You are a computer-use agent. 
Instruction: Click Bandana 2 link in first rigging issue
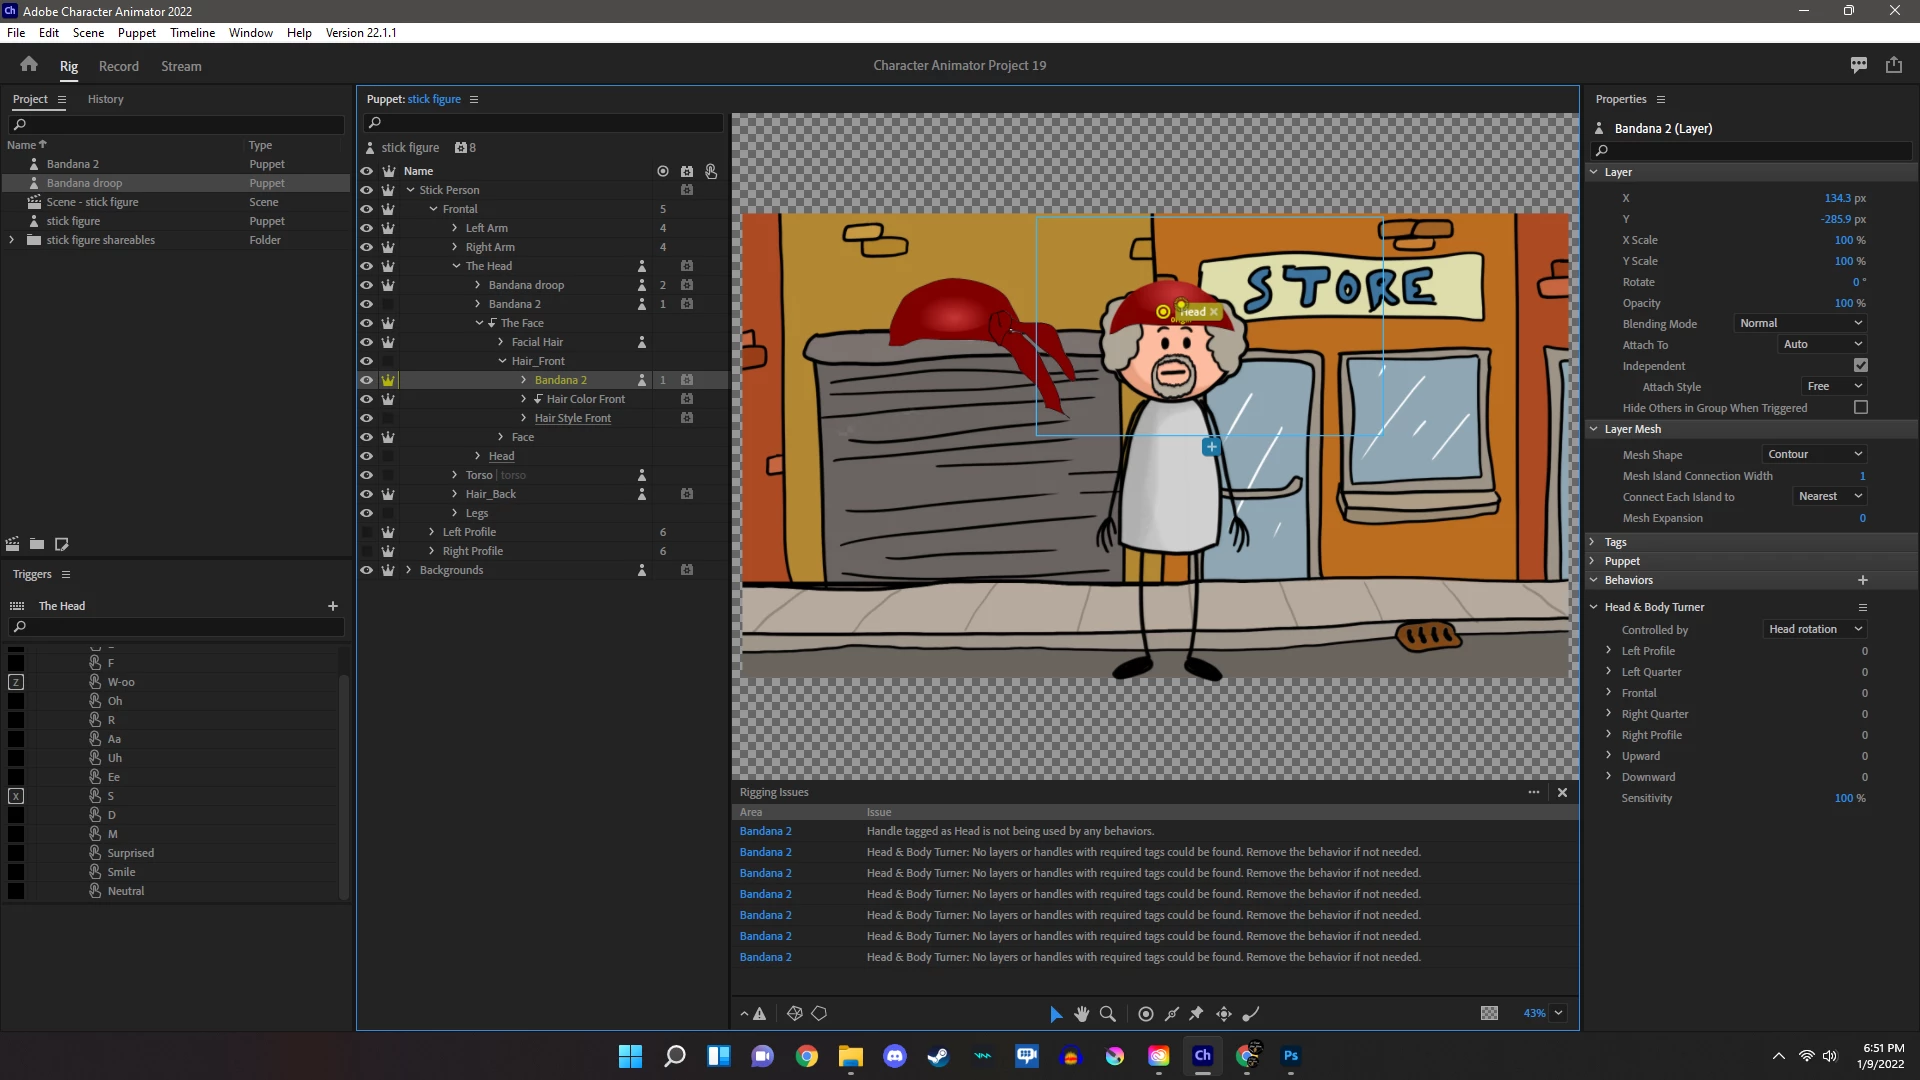pos(765,831)
